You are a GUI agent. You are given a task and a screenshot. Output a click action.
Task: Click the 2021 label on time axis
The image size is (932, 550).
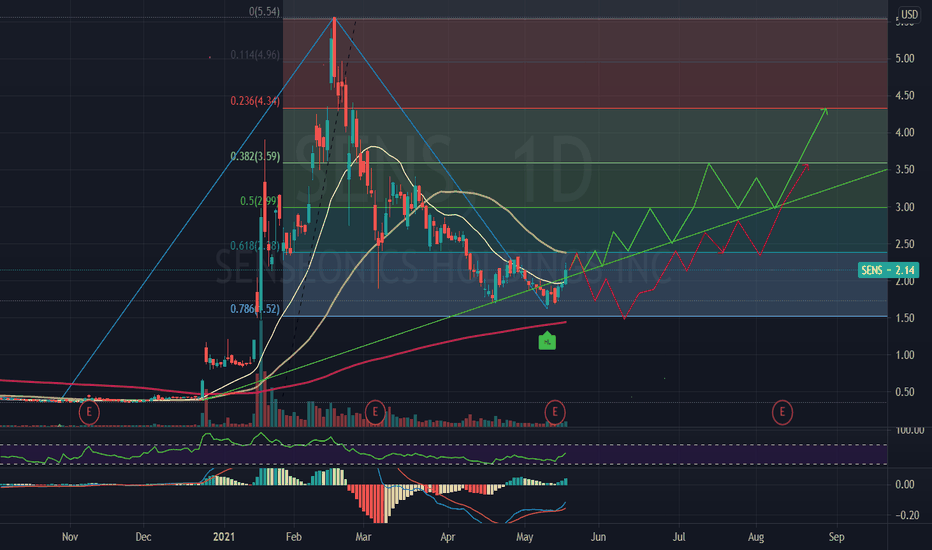click(x=223, y=537)
